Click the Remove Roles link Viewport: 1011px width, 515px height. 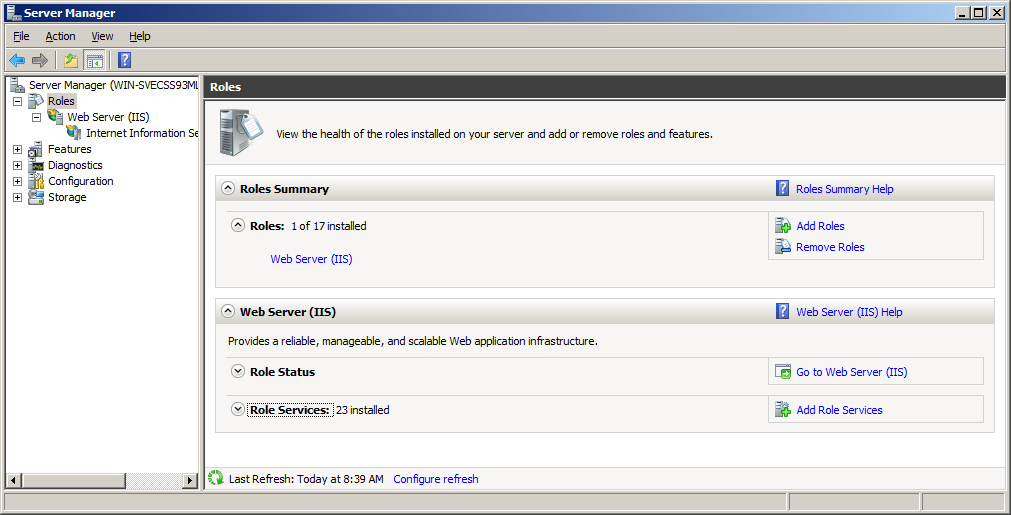(x=830, y=247)
